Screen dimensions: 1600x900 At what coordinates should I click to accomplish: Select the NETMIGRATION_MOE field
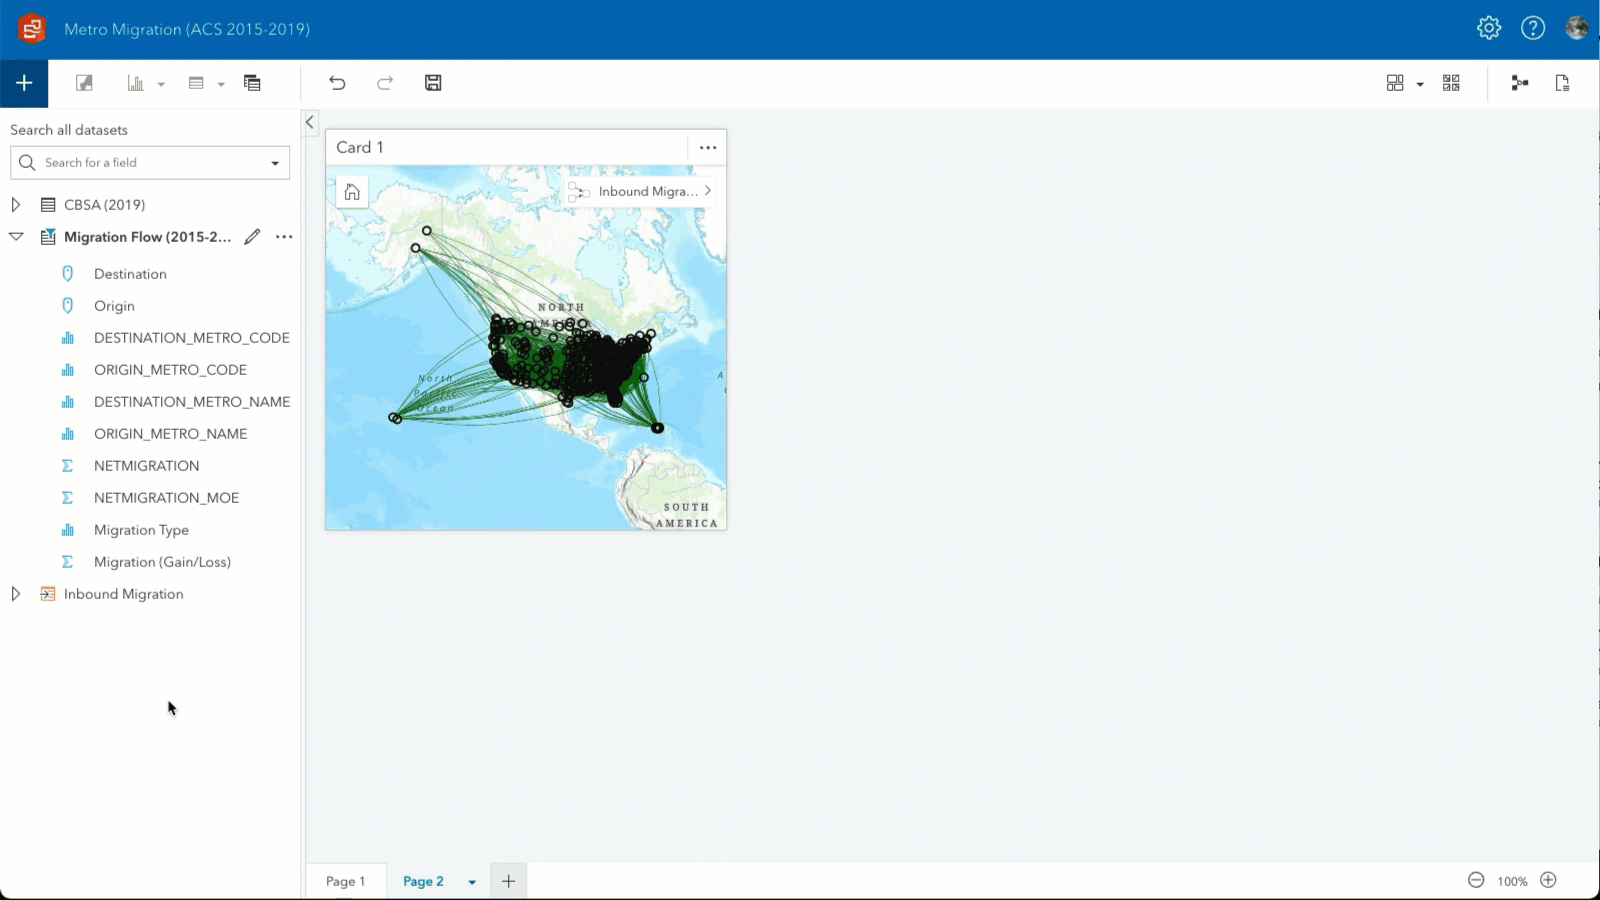(x=166, y=498)
